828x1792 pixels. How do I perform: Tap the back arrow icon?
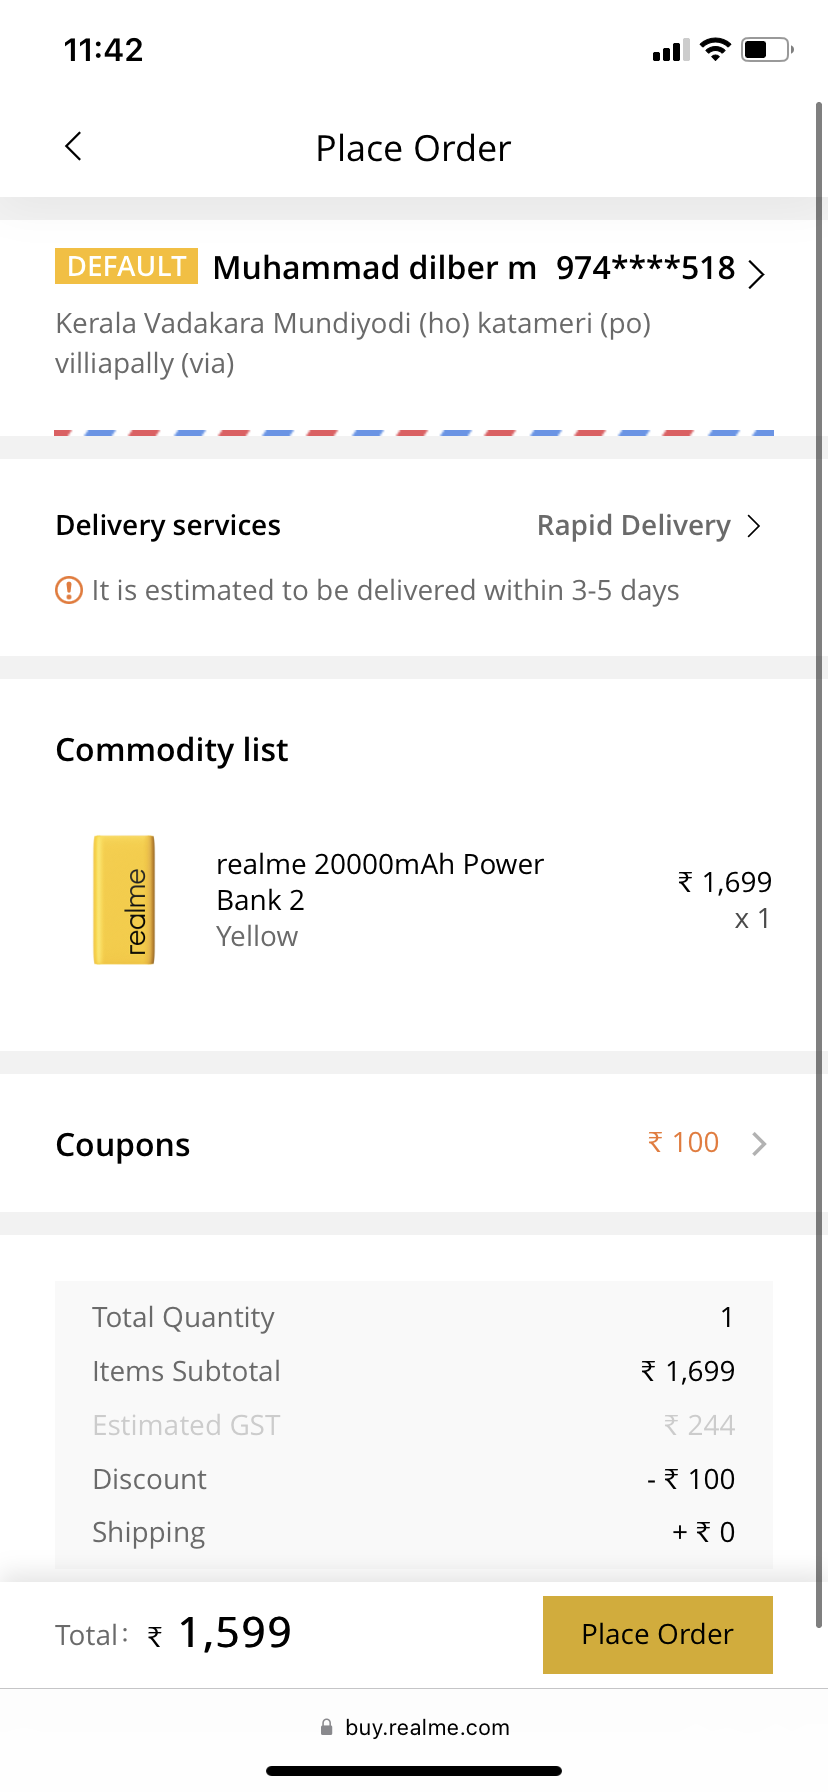pos(73,147)
